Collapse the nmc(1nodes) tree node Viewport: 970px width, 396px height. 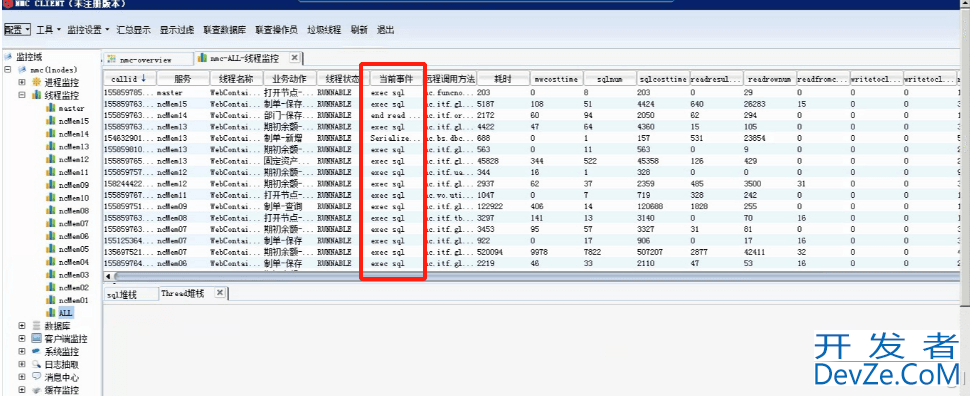[x=8, y=69]
